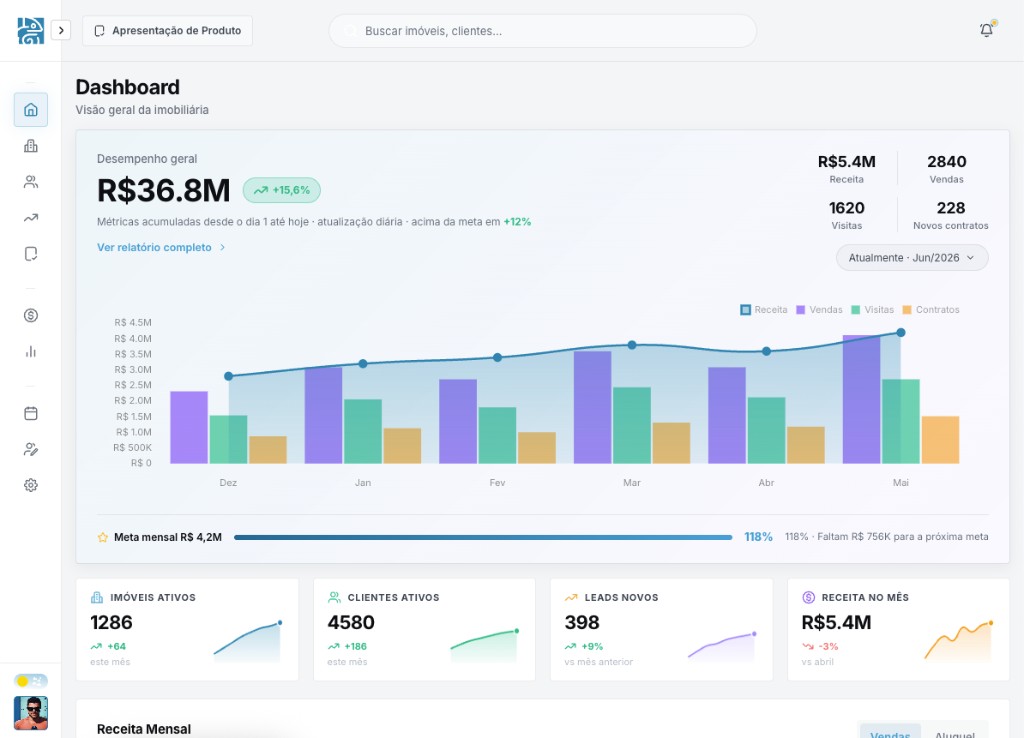
Task: Click the Meta mensal progress bar
Action: click(483, 537)
